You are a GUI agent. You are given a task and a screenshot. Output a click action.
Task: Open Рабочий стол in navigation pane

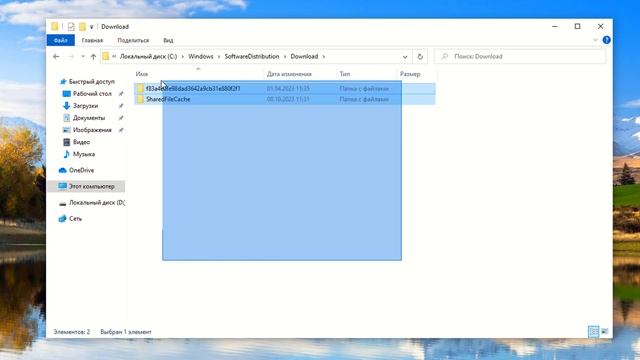[92, 94]
